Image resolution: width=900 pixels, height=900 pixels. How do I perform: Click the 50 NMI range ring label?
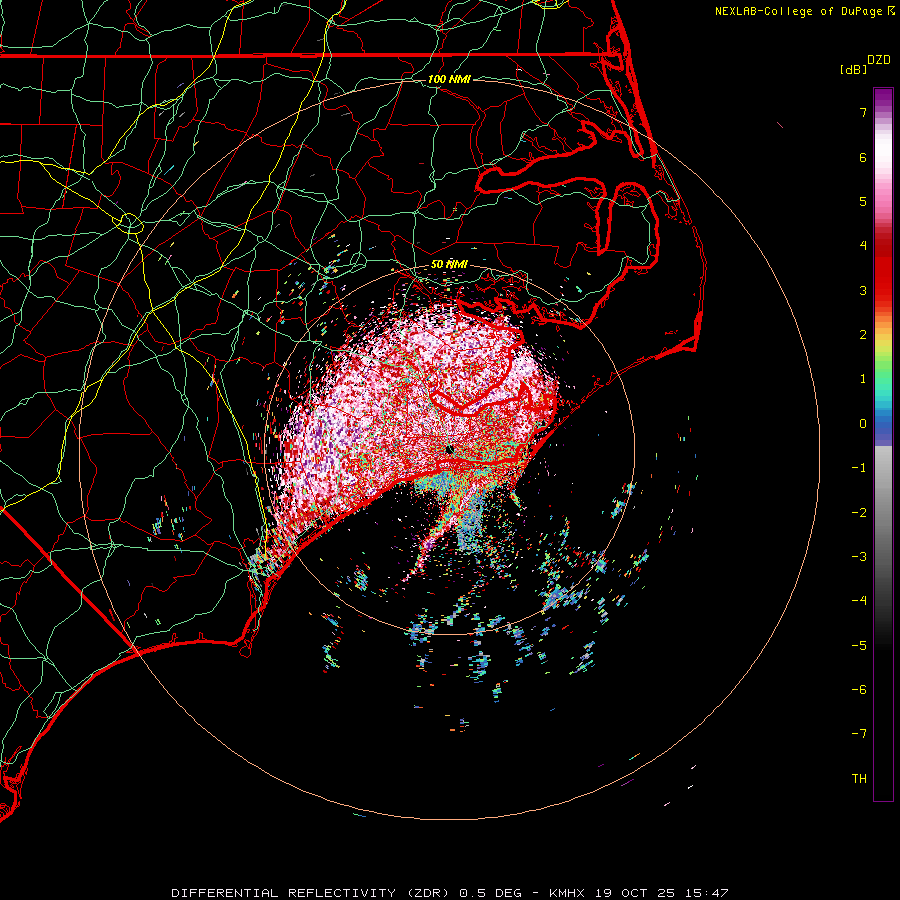click(449, 264)
